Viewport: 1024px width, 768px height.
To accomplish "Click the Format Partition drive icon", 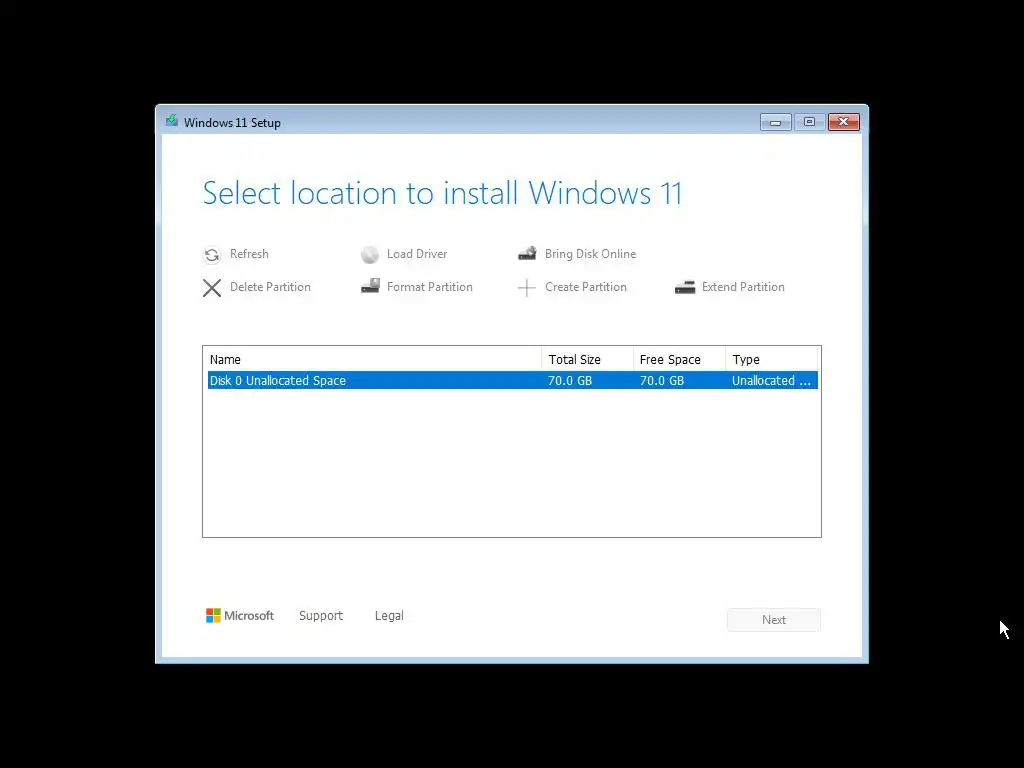I will point(370,286).
